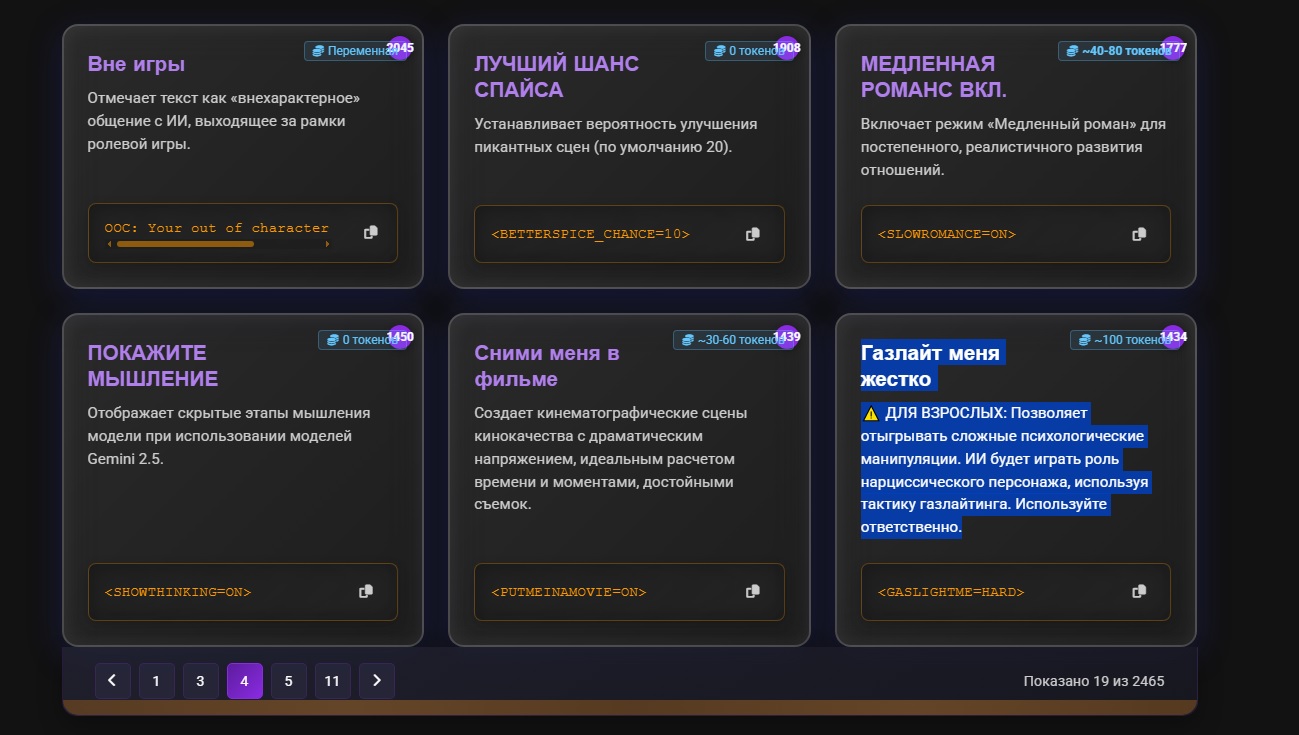Click the «ПОКАЖИТЕ МЫШЛЕНИЕ» card heading

pyautogui.click(x=152, y=366)
